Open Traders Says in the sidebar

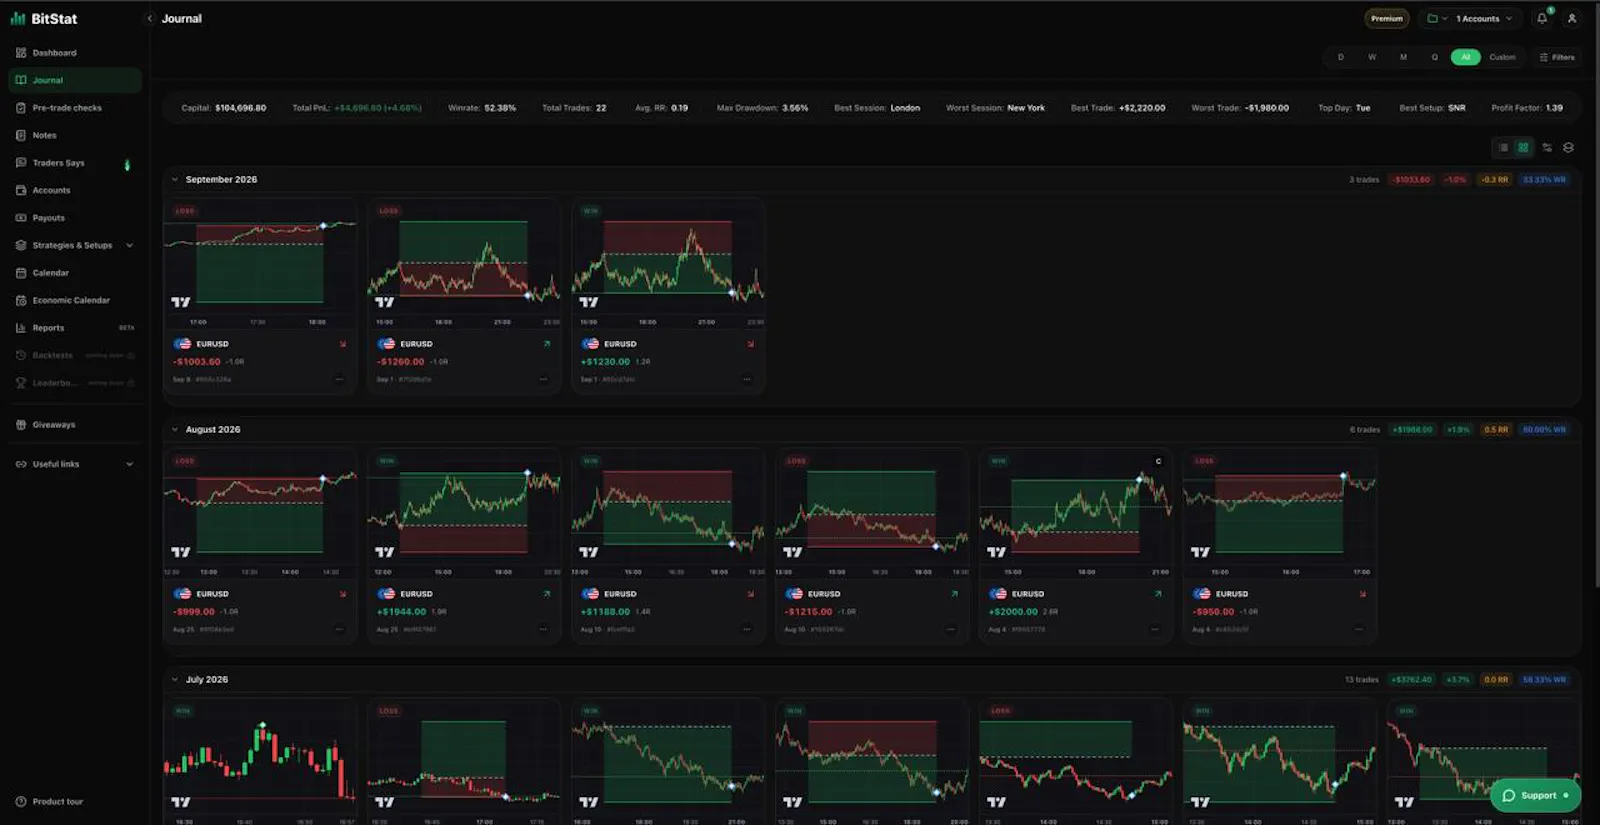tap(58, 163)
